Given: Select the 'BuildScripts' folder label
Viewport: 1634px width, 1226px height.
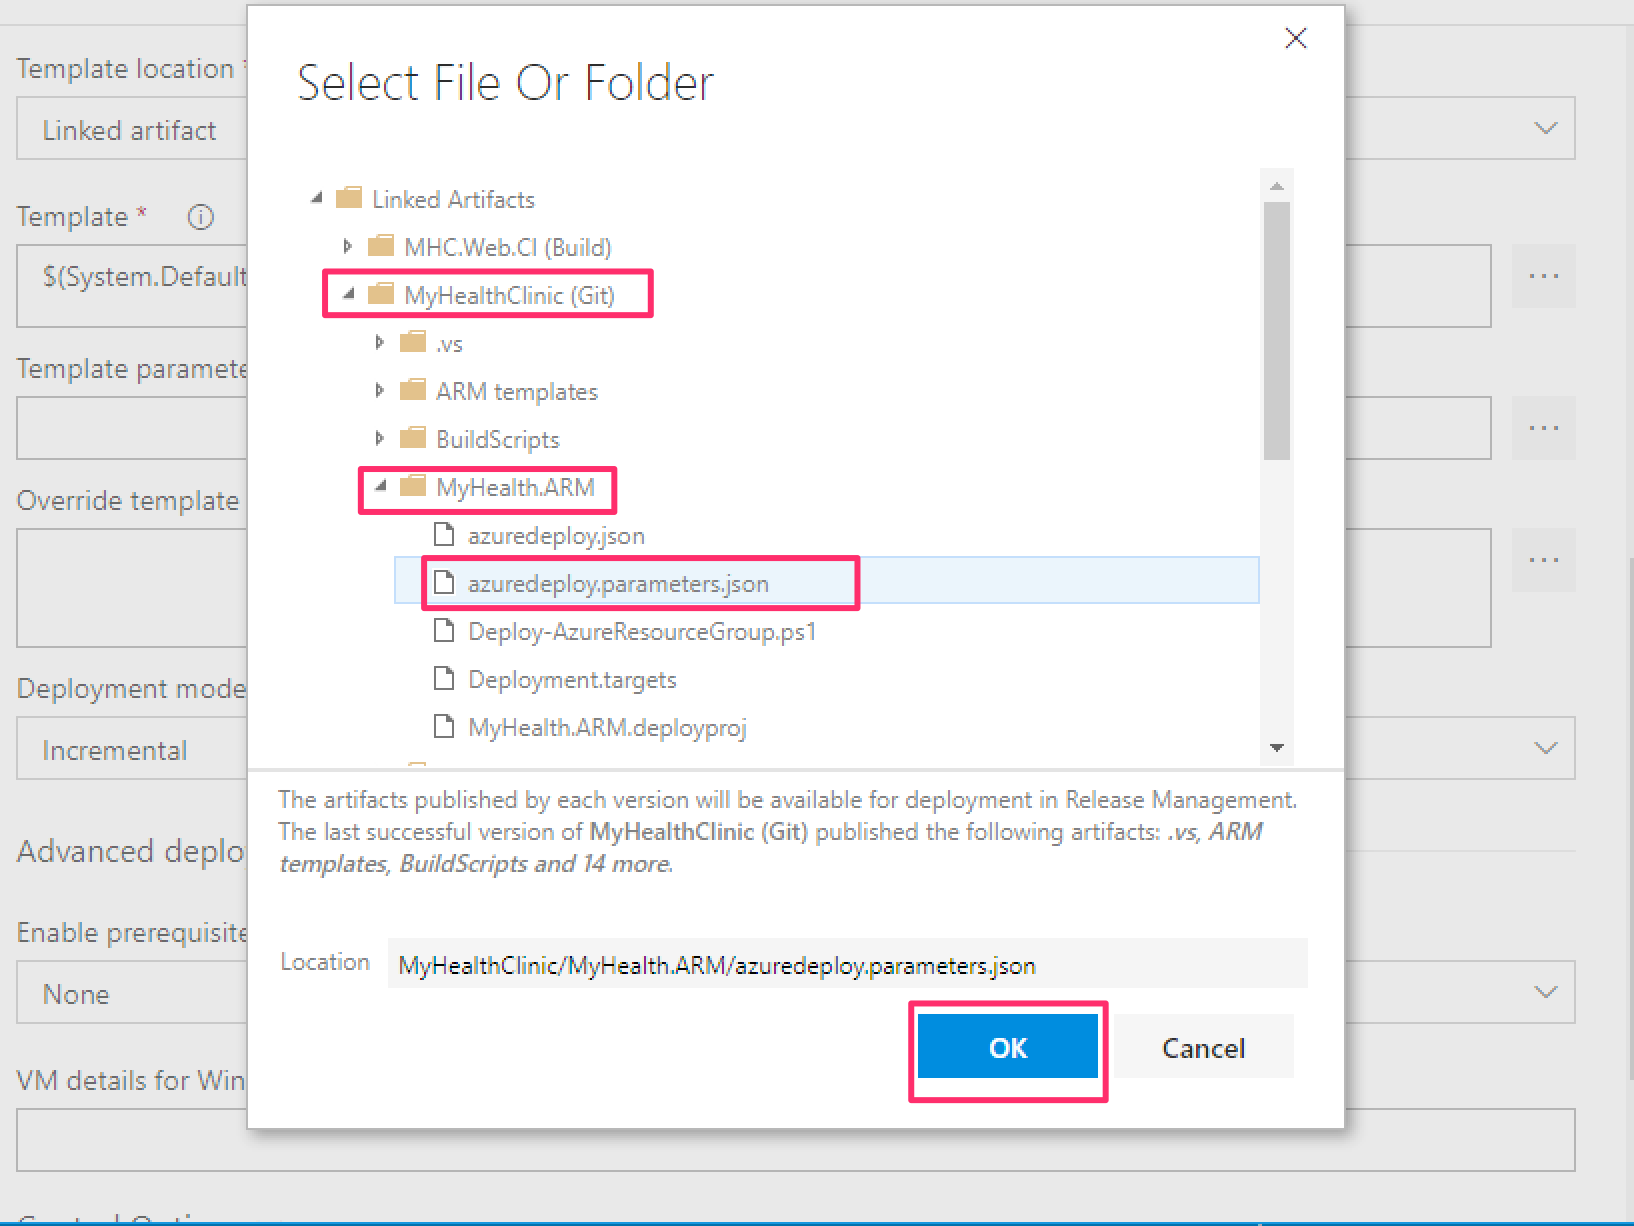Looking at the screenshot, I should coord(498,439).
